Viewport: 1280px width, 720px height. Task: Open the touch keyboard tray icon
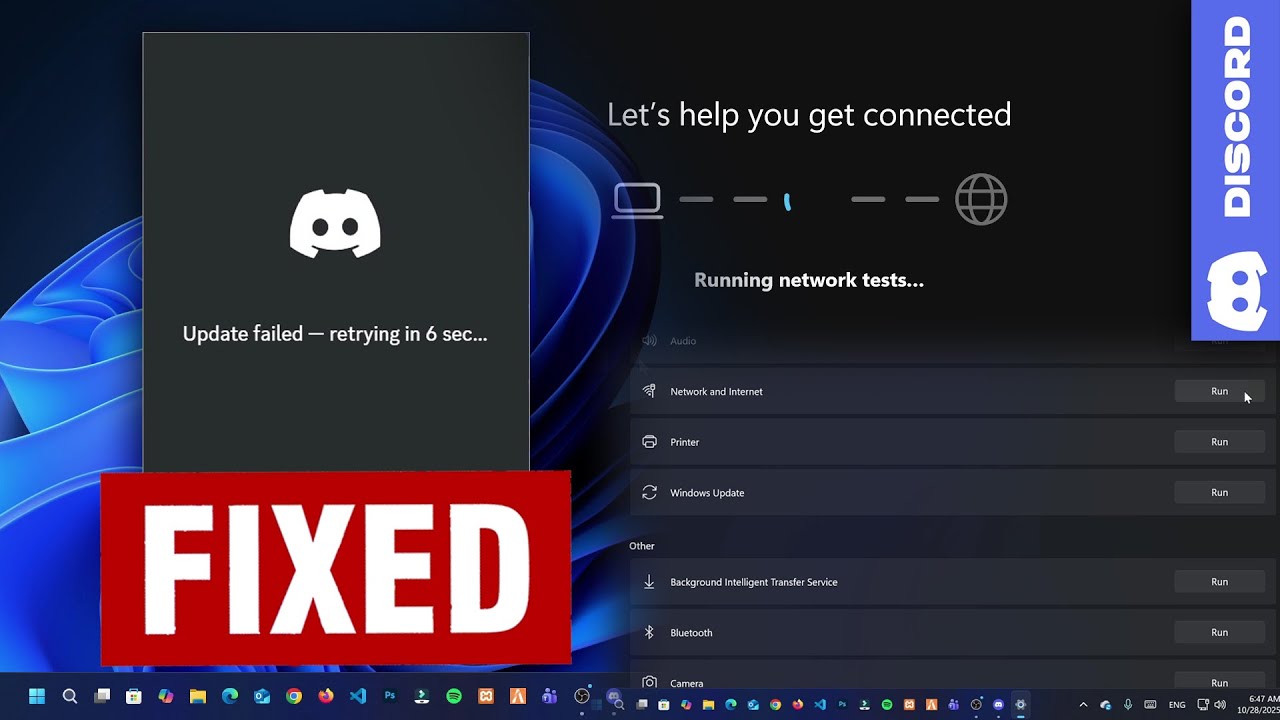pos(1150,705)
